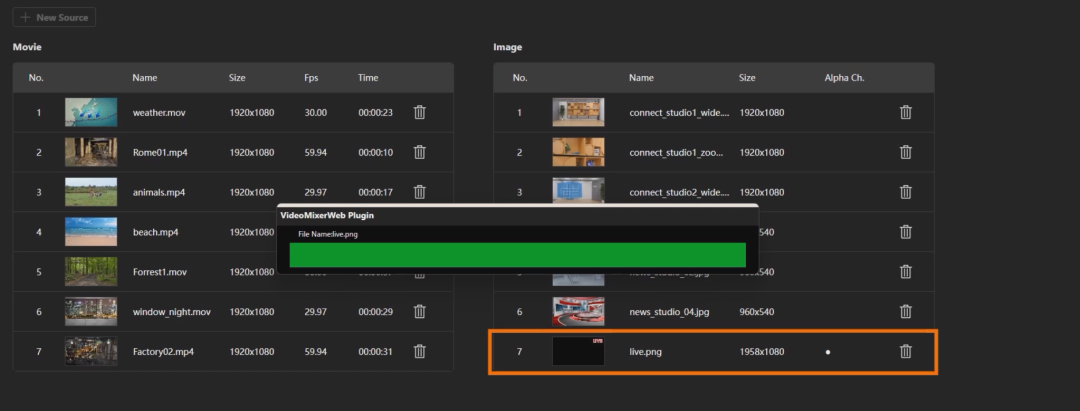
Task: Select the news_studio_04.jpg thumbnail
Action: pos(578,312)
